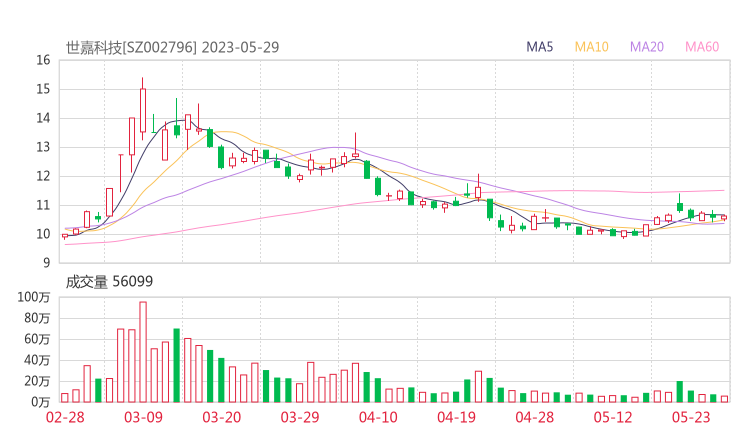The width and height of the screenshot is (740, 440).
Task: Click the price axis label 12
Action: tap(43, 176)
